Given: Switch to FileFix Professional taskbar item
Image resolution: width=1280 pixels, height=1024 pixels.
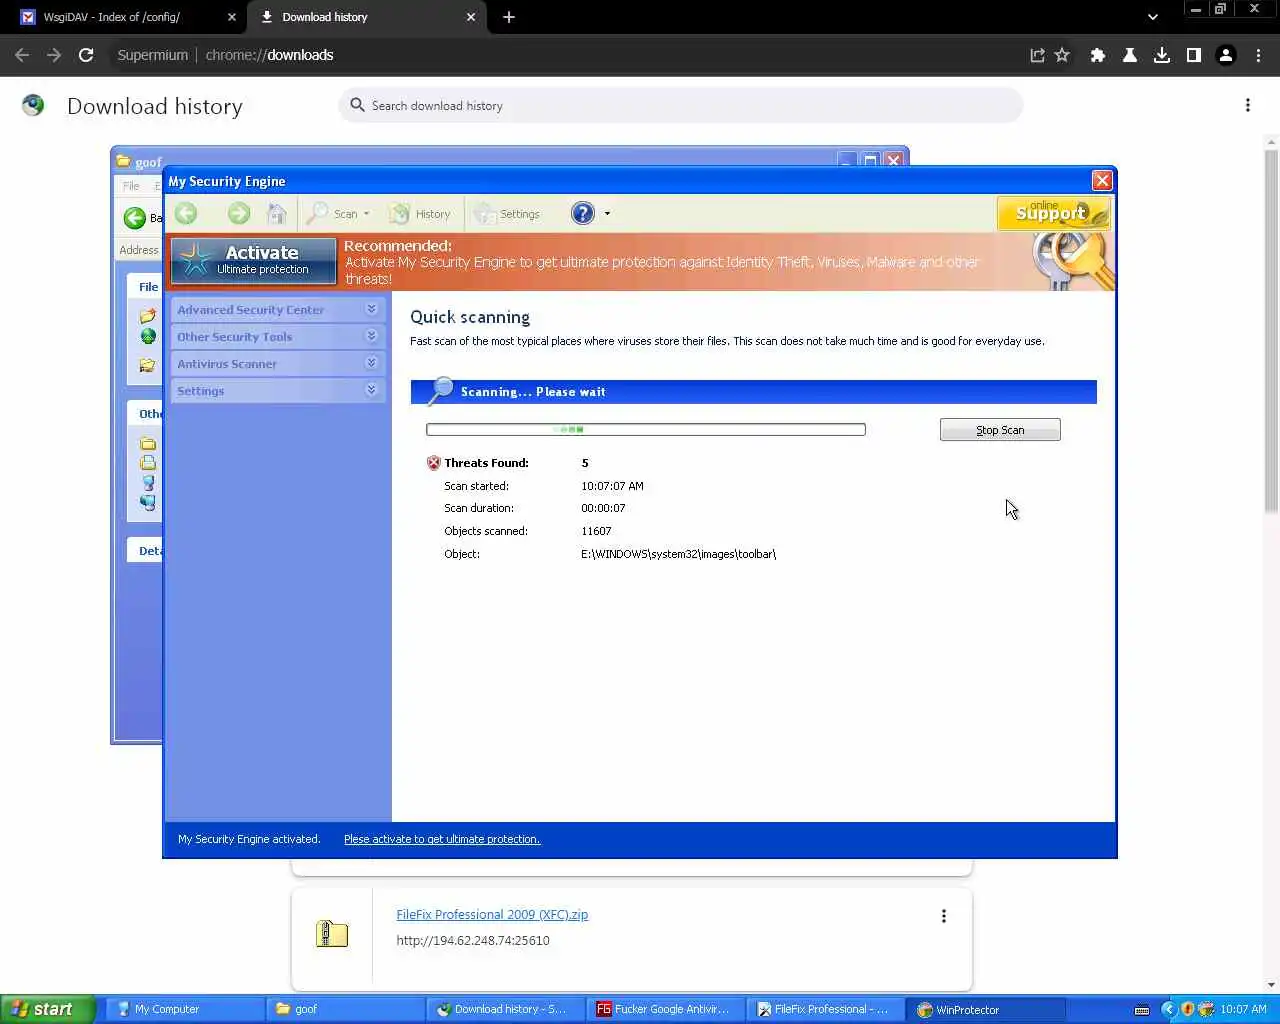Looking at the screenshot, I should point(826,1009).
